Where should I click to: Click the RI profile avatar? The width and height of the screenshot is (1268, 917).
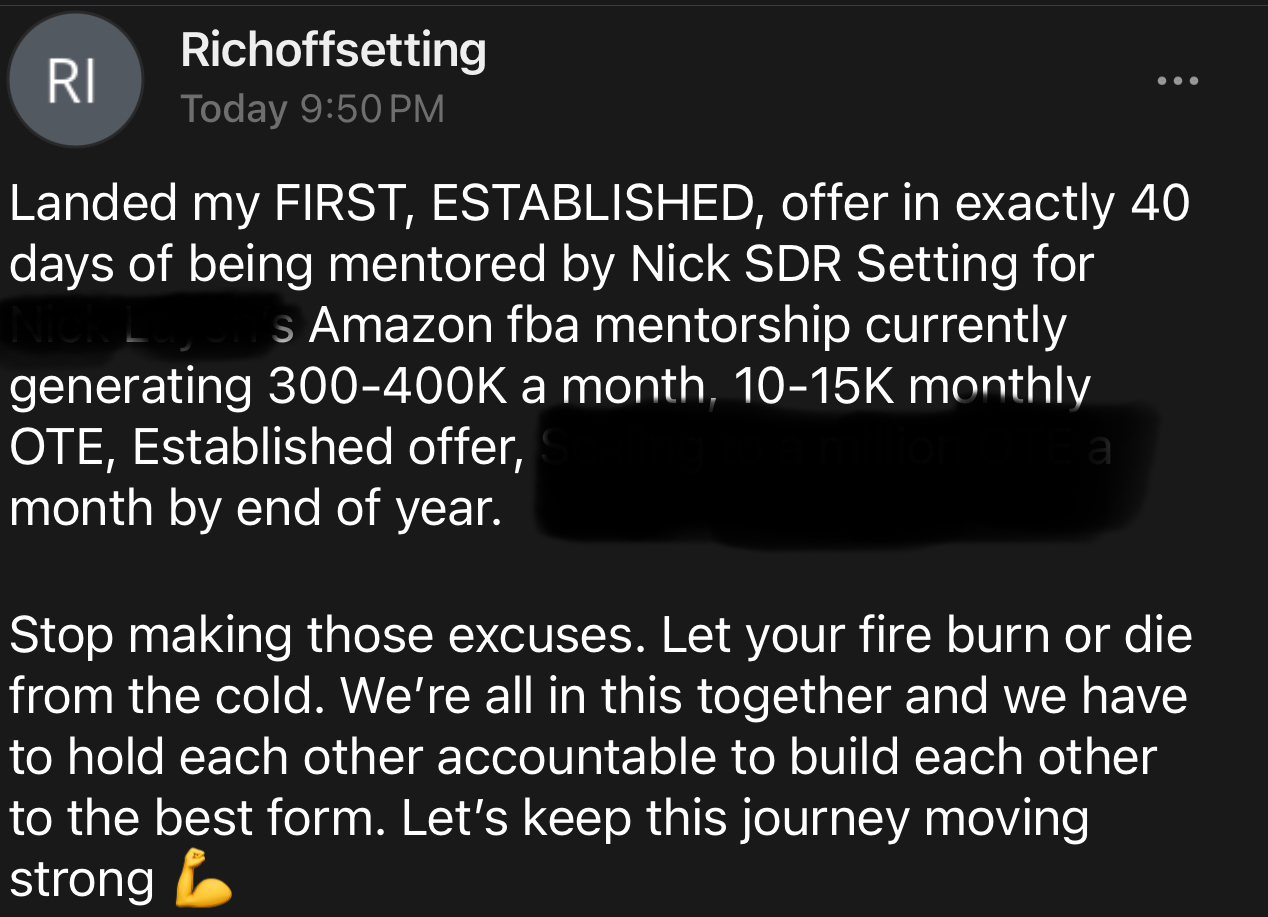74,81
